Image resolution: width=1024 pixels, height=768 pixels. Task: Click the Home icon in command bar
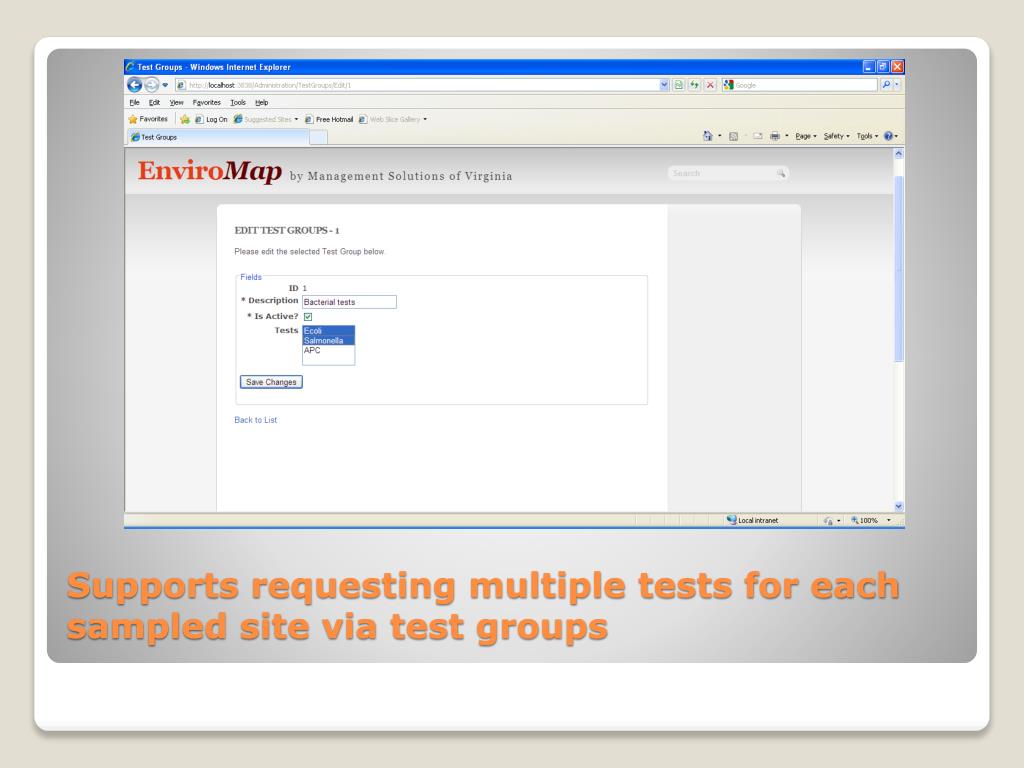tap(707, 136)
